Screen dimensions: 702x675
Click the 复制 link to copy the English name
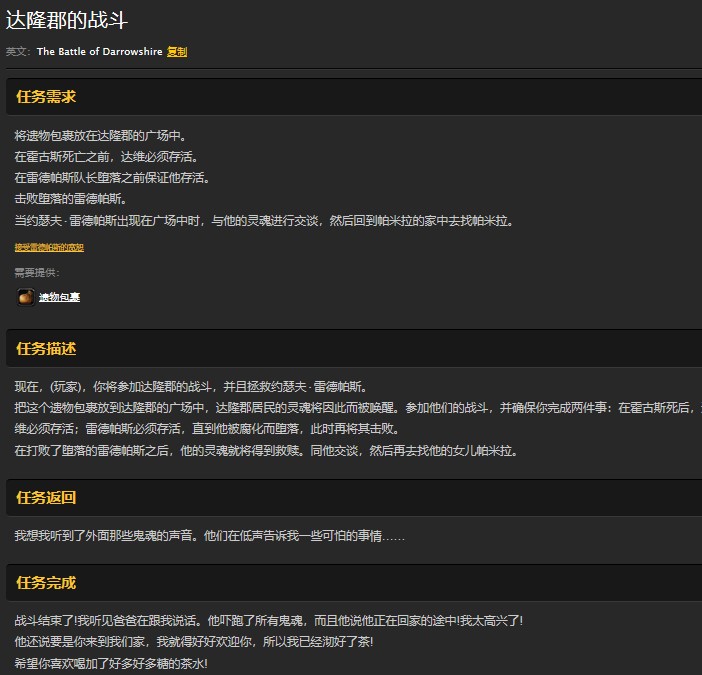[x=177, y=52]
